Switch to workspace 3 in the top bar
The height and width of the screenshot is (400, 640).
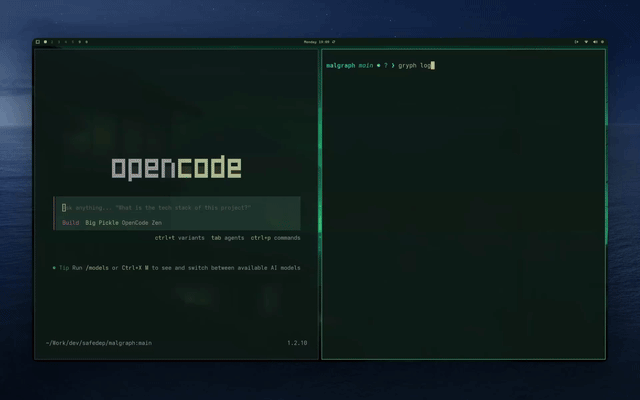click(59, 42)
